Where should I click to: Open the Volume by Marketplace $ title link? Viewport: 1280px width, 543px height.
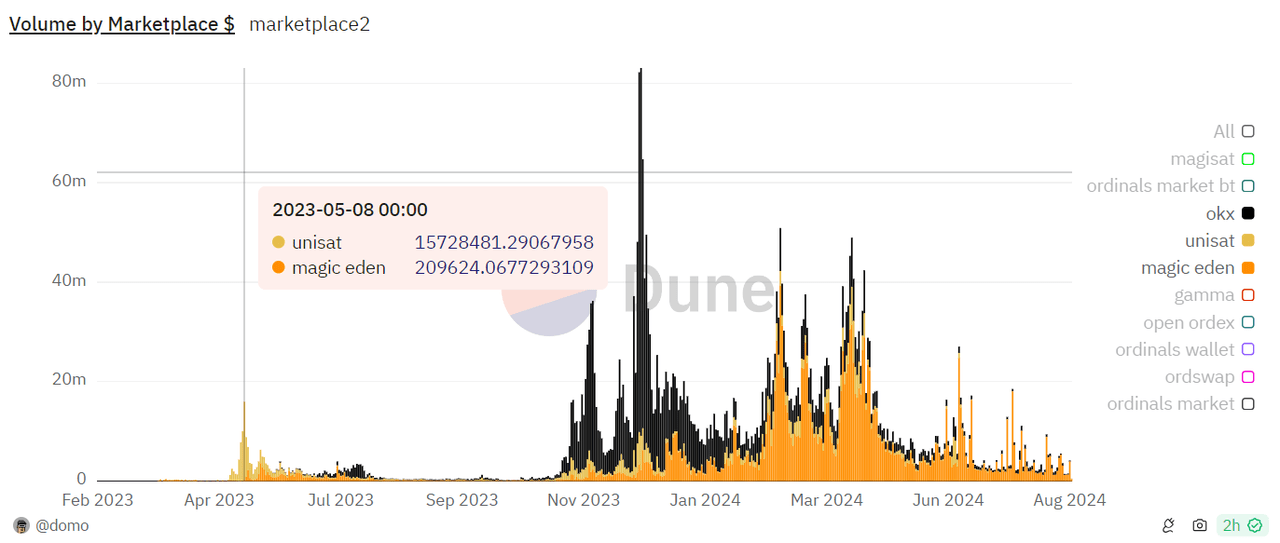122,24
